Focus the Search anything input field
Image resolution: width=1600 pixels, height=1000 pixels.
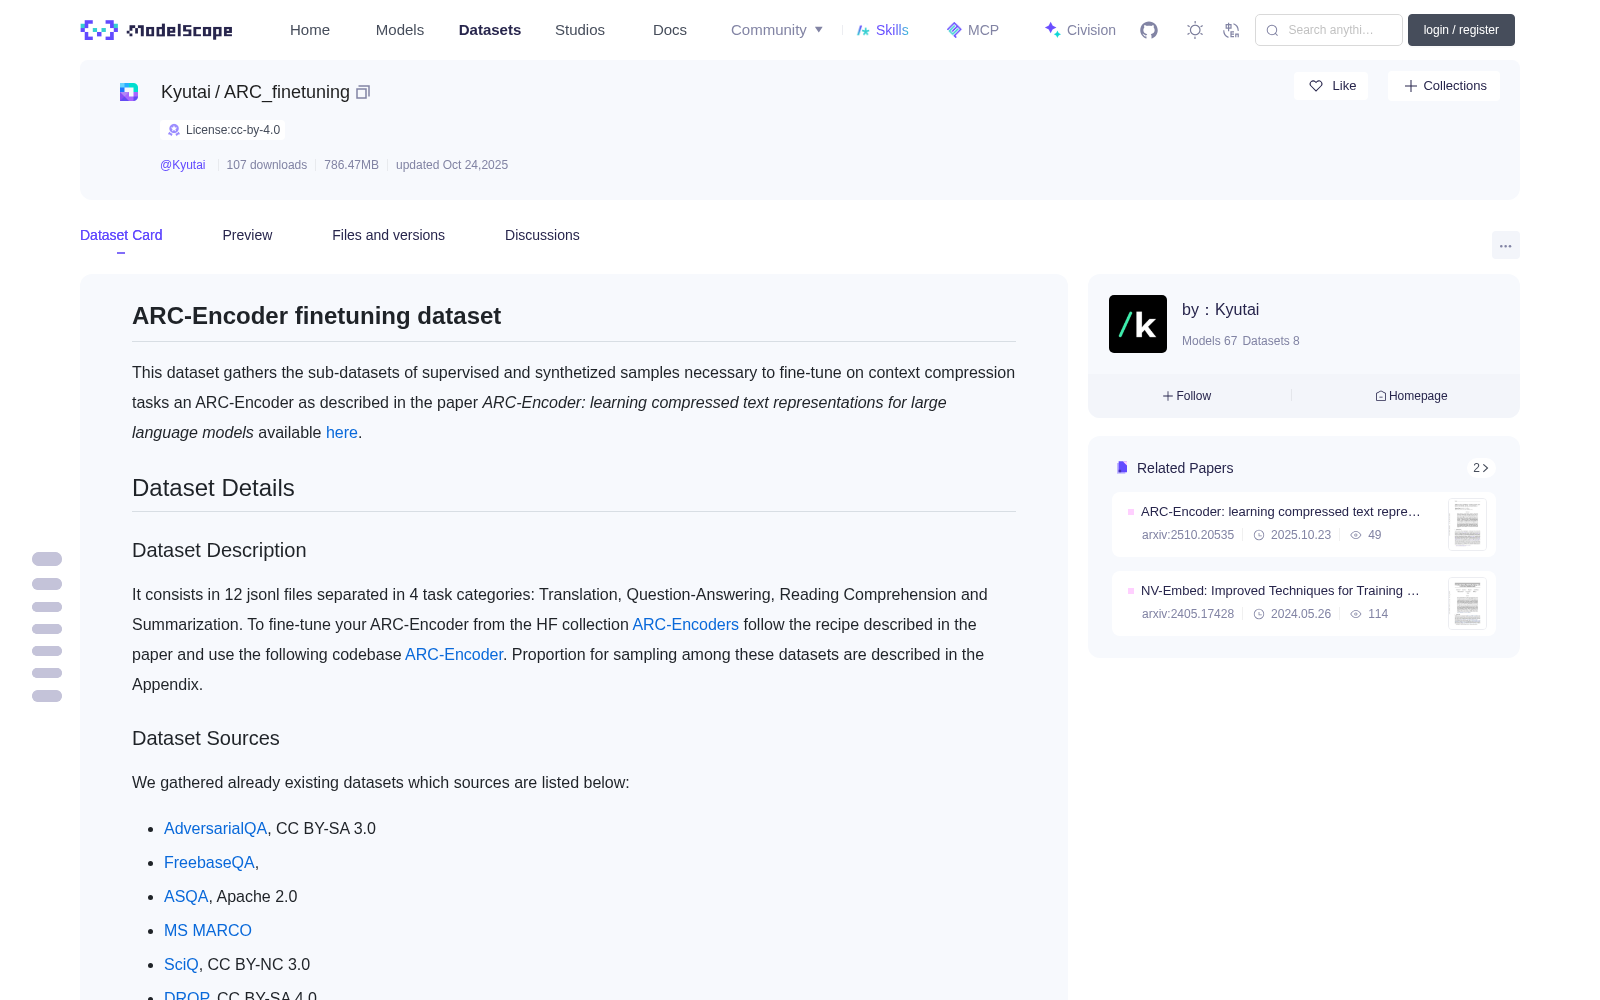pyautogui.click(x=1329, y=30)
